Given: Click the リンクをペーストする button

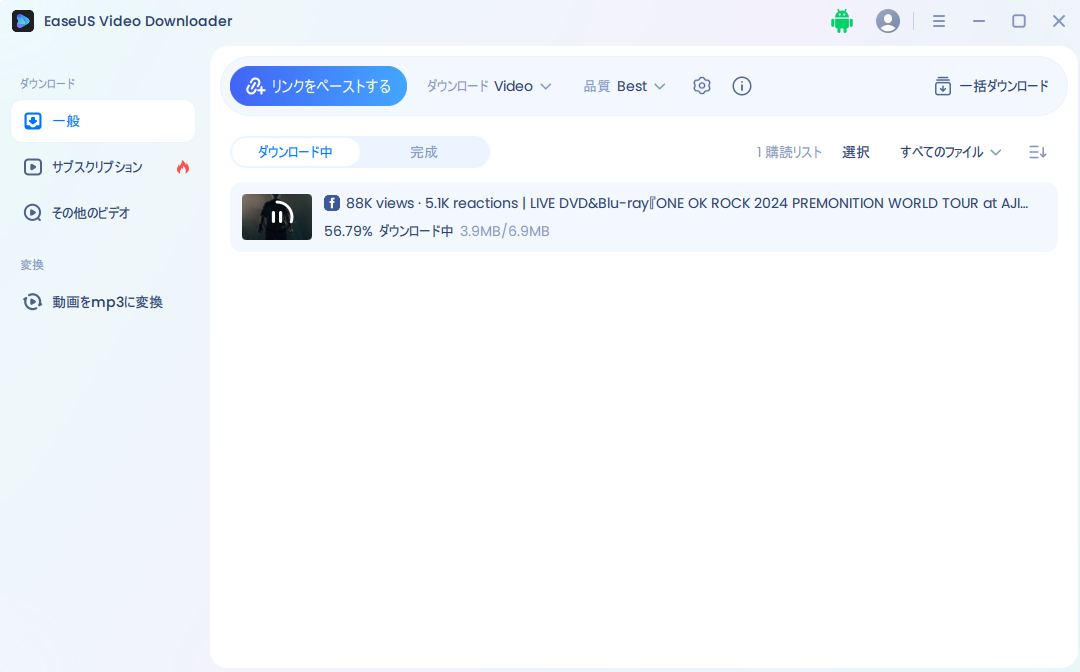Looking at the screenshot, I should (318, 86).
